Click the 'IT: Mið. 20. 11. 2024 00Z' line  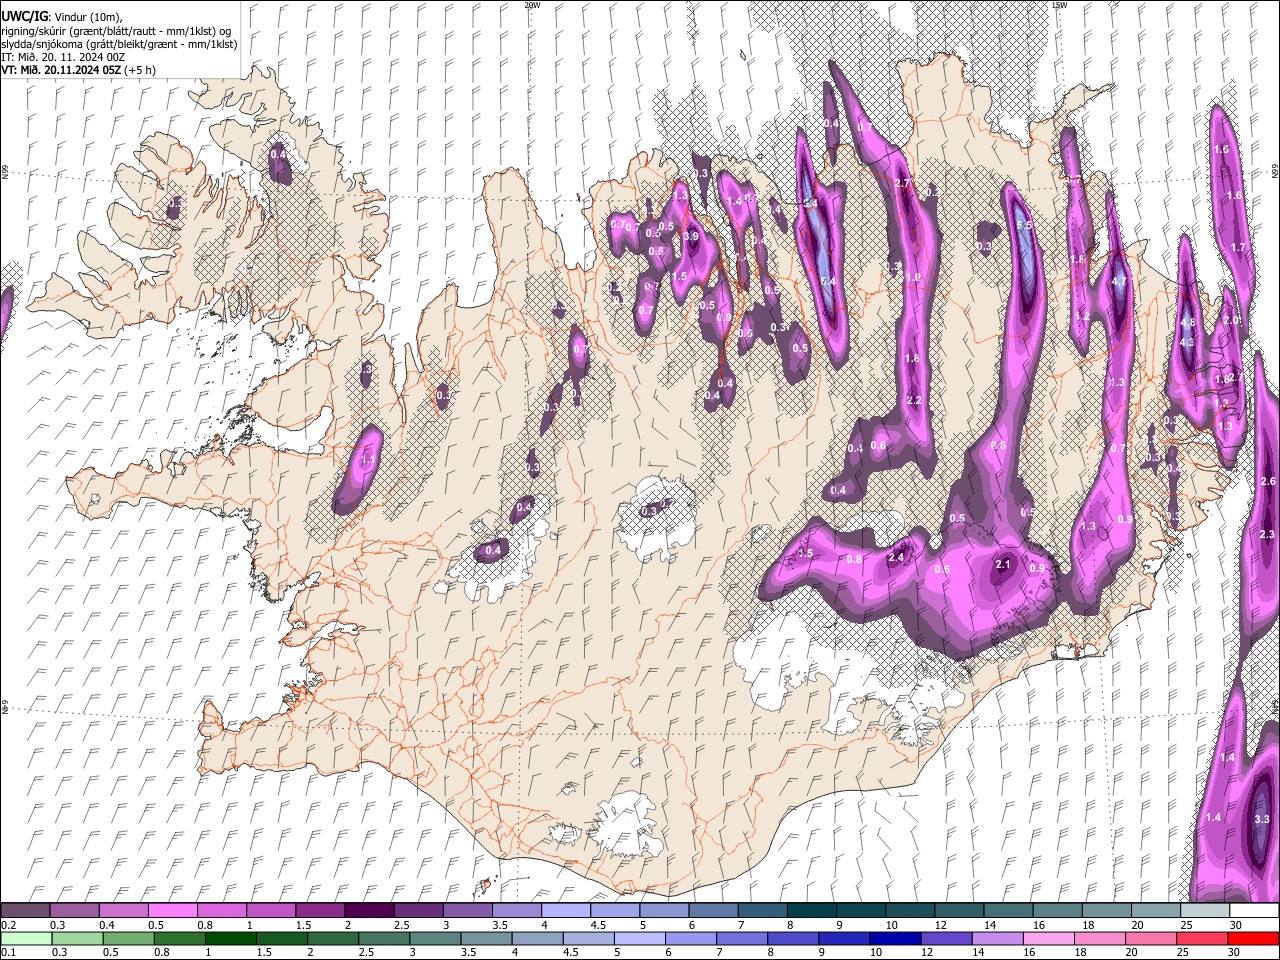[x=63, y=58]
